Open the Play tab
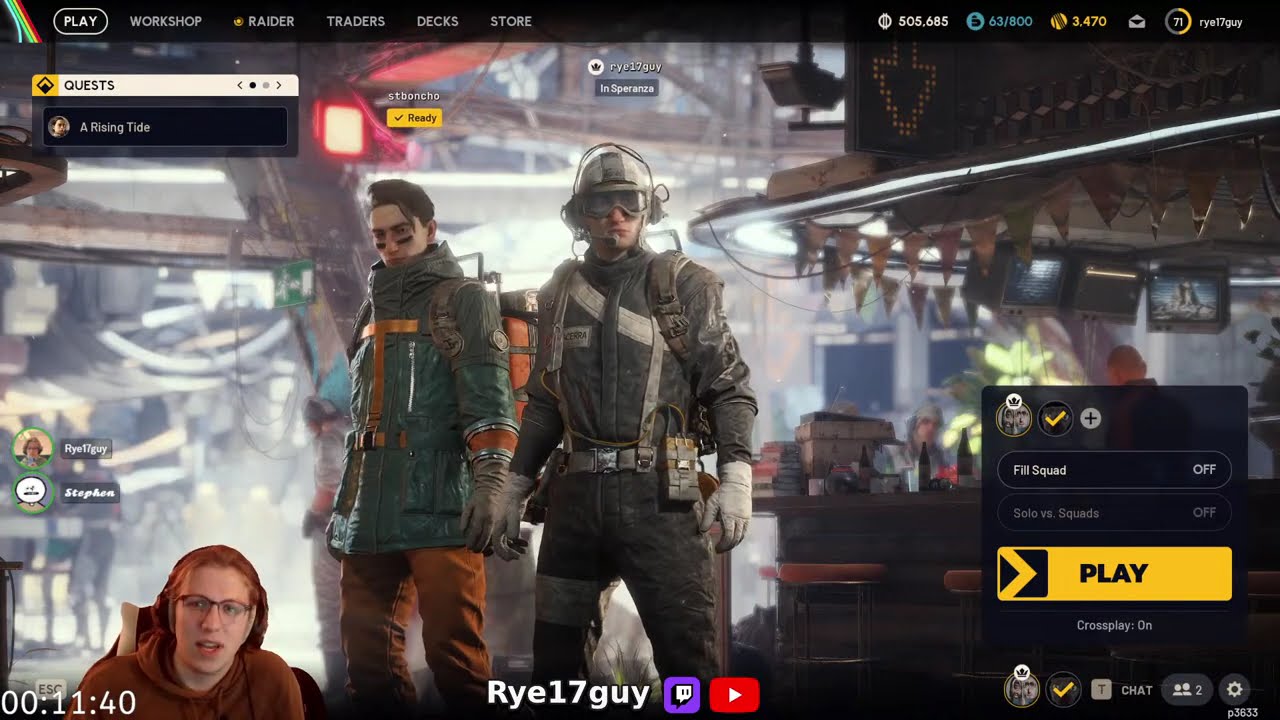1280x720 pixels. pyautogui.click(x=80, y=21)
